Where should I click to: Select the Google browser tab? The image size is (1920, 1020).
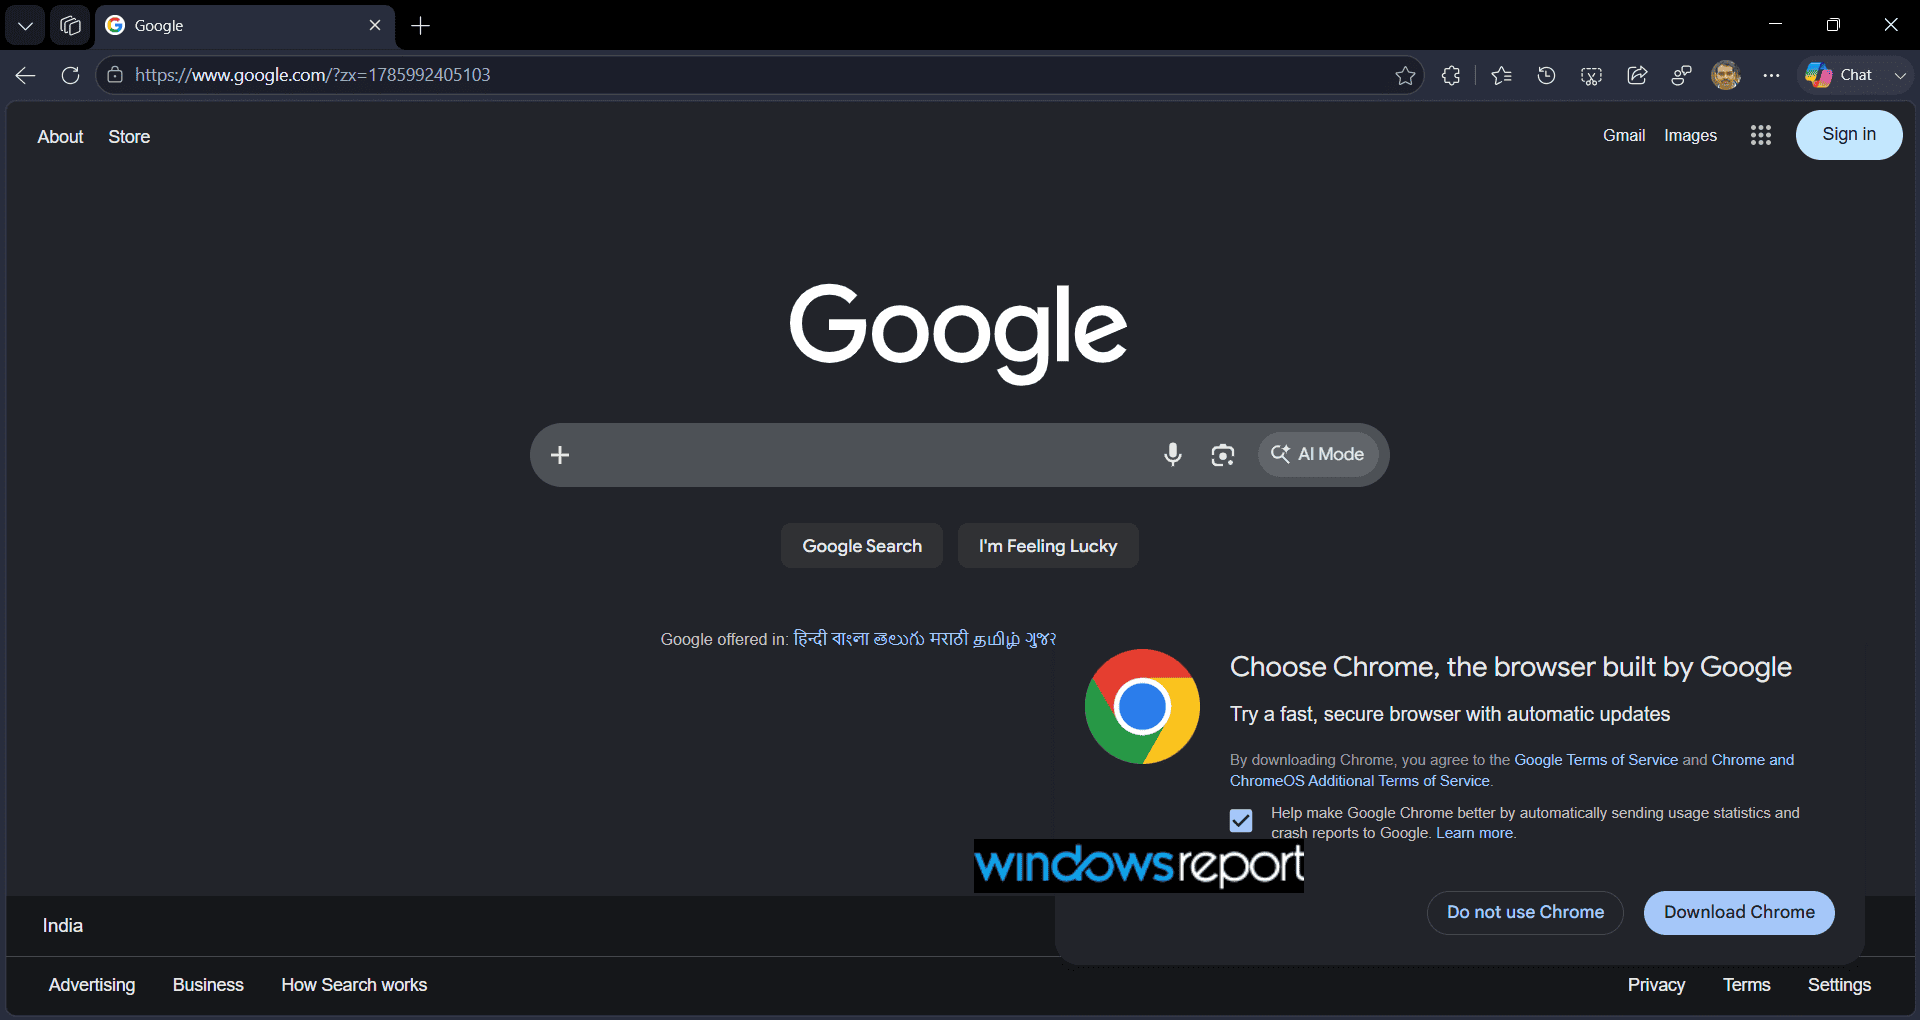[244, 26]
